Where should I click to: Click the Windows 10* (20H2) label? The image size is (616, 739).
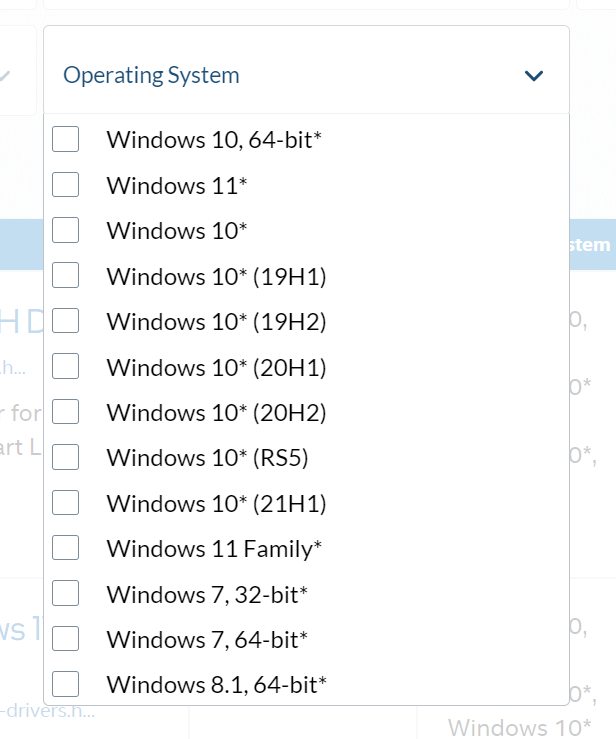[216, 413]
